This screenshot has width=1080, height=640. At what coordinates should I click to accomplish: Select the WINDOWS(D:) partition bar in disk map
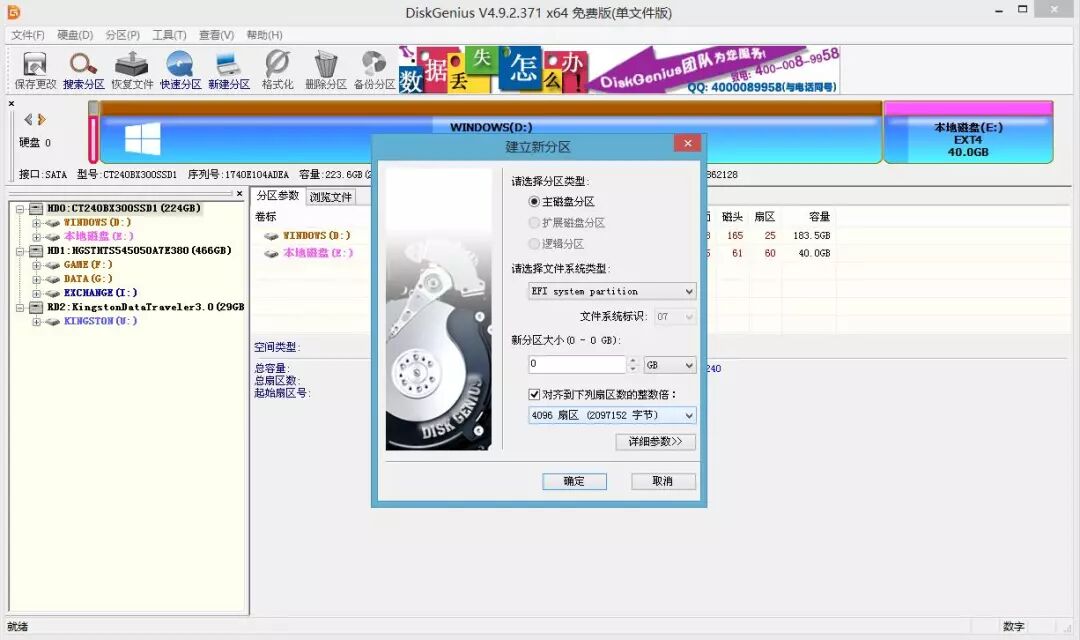[x=491, y=132]
